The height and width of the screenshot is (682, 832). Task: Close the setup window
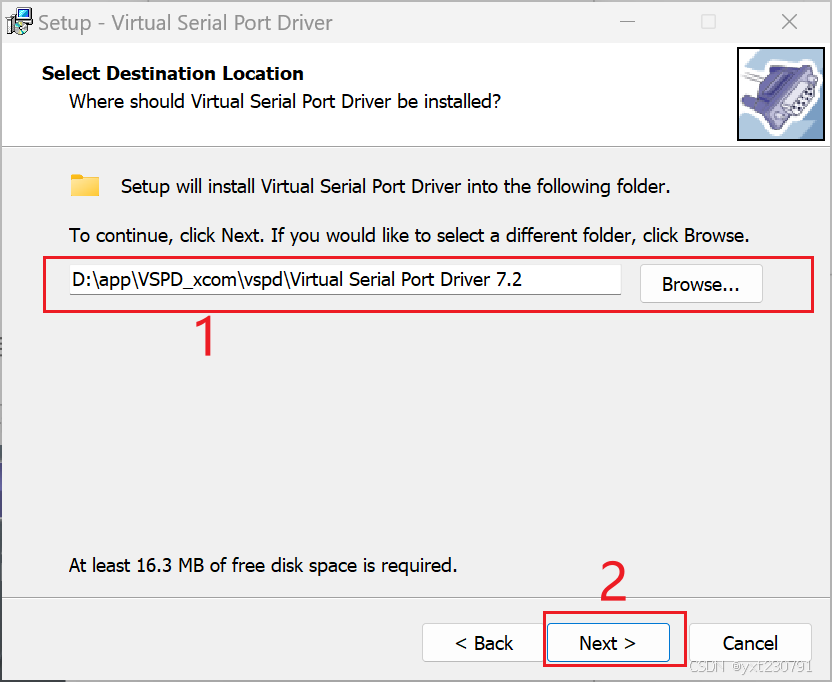790,22
